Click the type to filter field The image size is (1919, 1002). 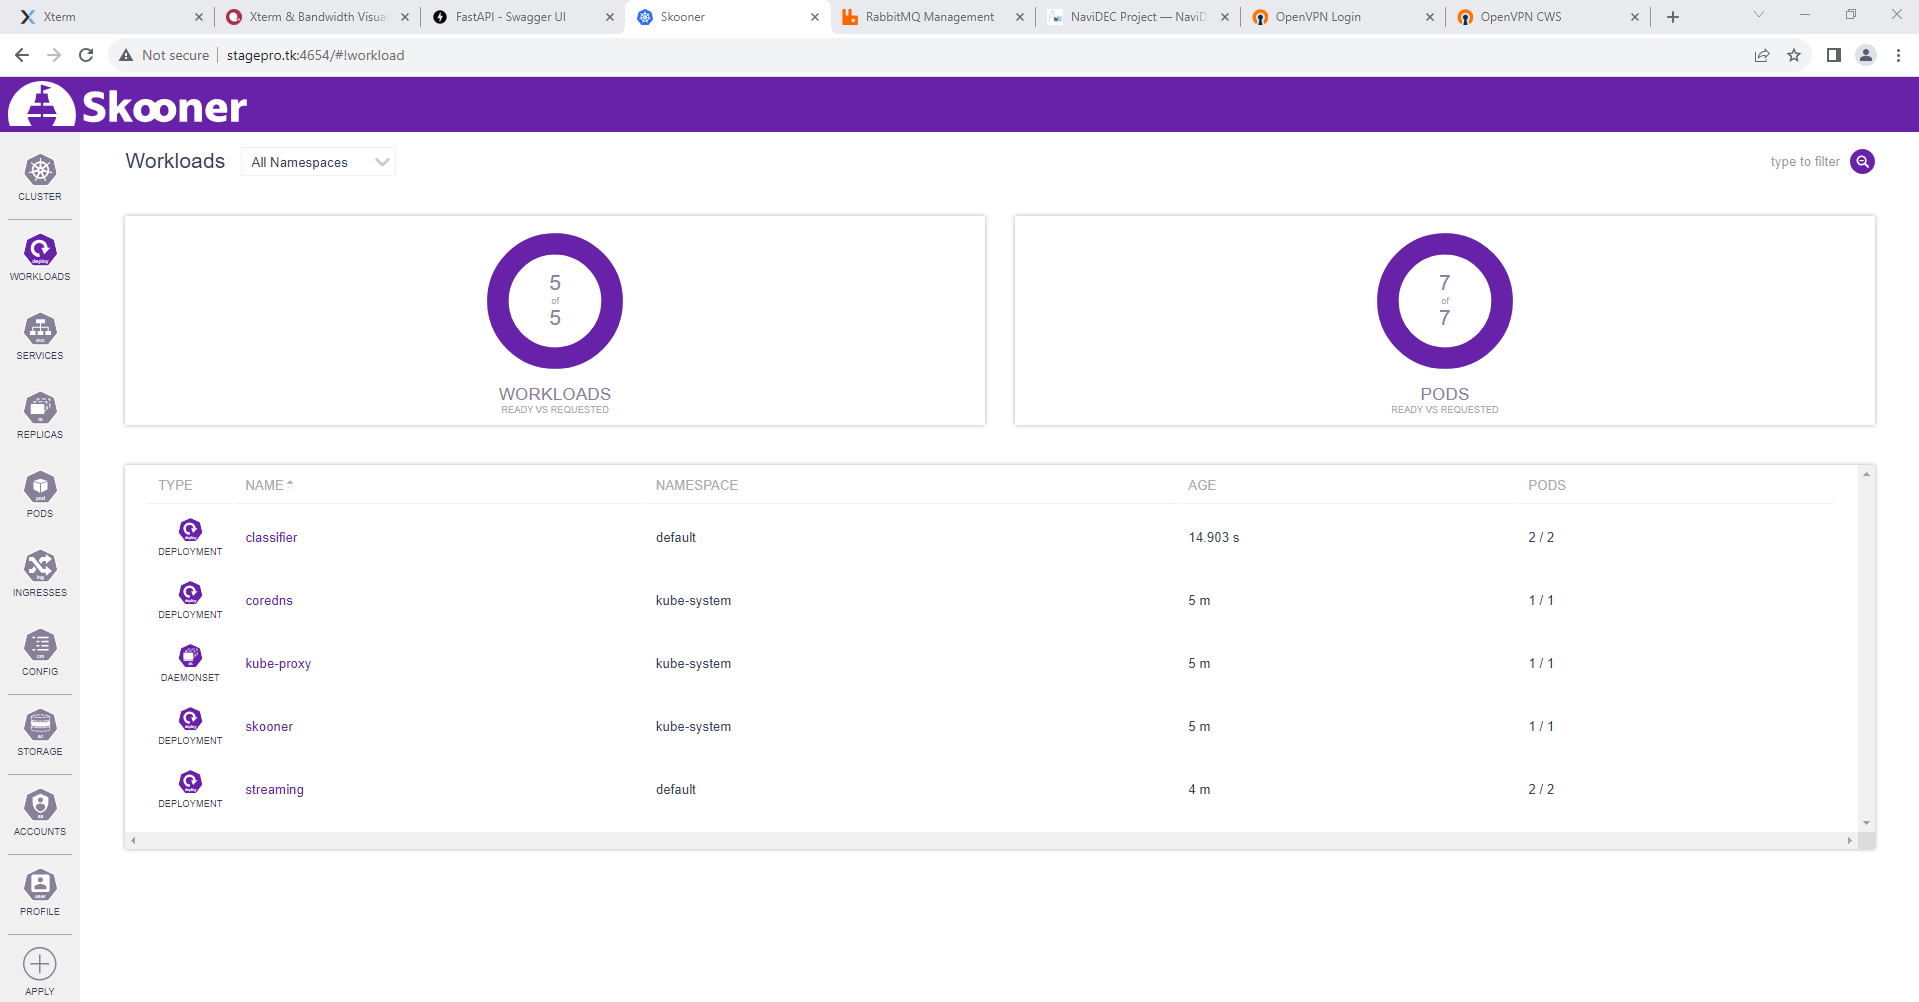[x=1804, y=162]
